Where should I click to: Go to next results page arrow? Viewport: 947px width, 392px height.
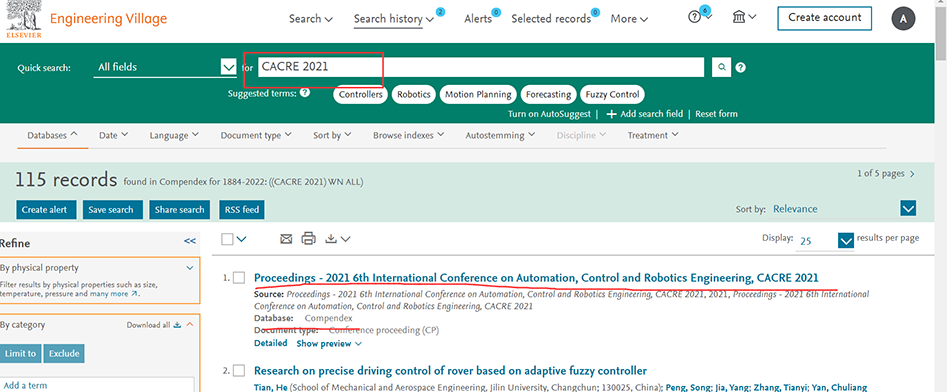coord(912,174)
